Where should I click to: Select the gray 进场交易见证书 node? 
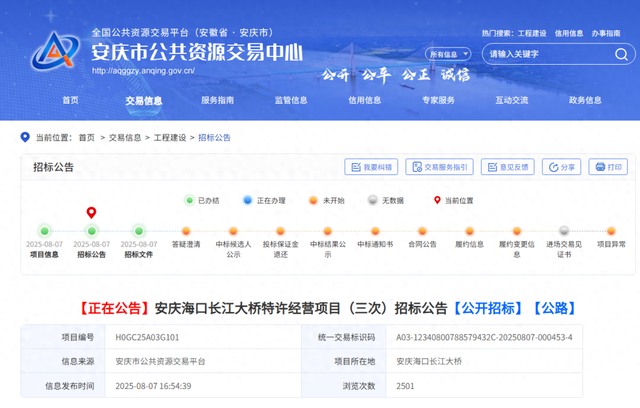tap(564, 231)
